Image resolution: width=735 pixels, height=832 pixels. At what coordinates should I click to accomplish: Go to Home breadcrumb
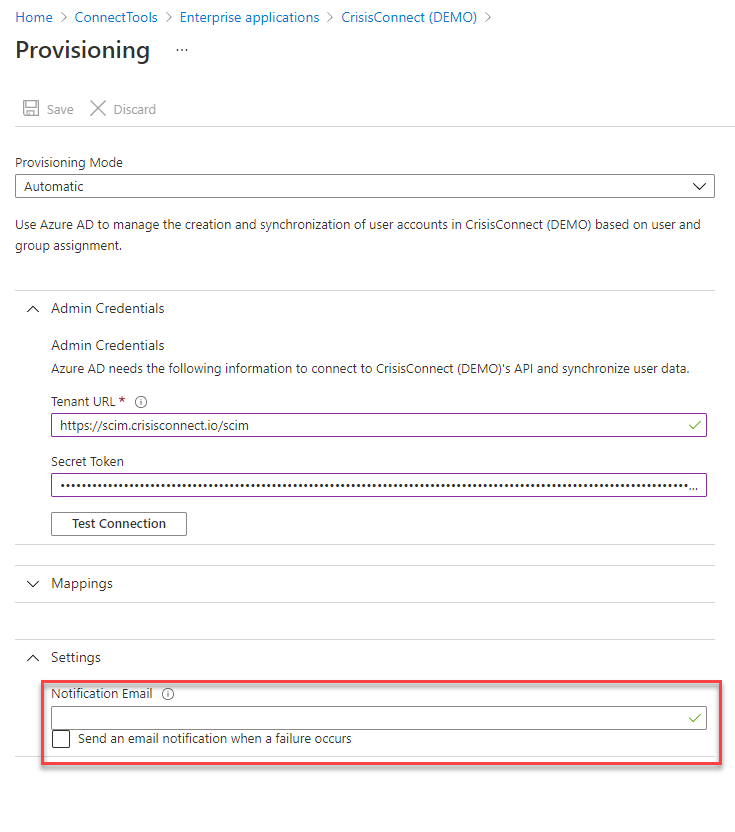[x=34, y=18]
